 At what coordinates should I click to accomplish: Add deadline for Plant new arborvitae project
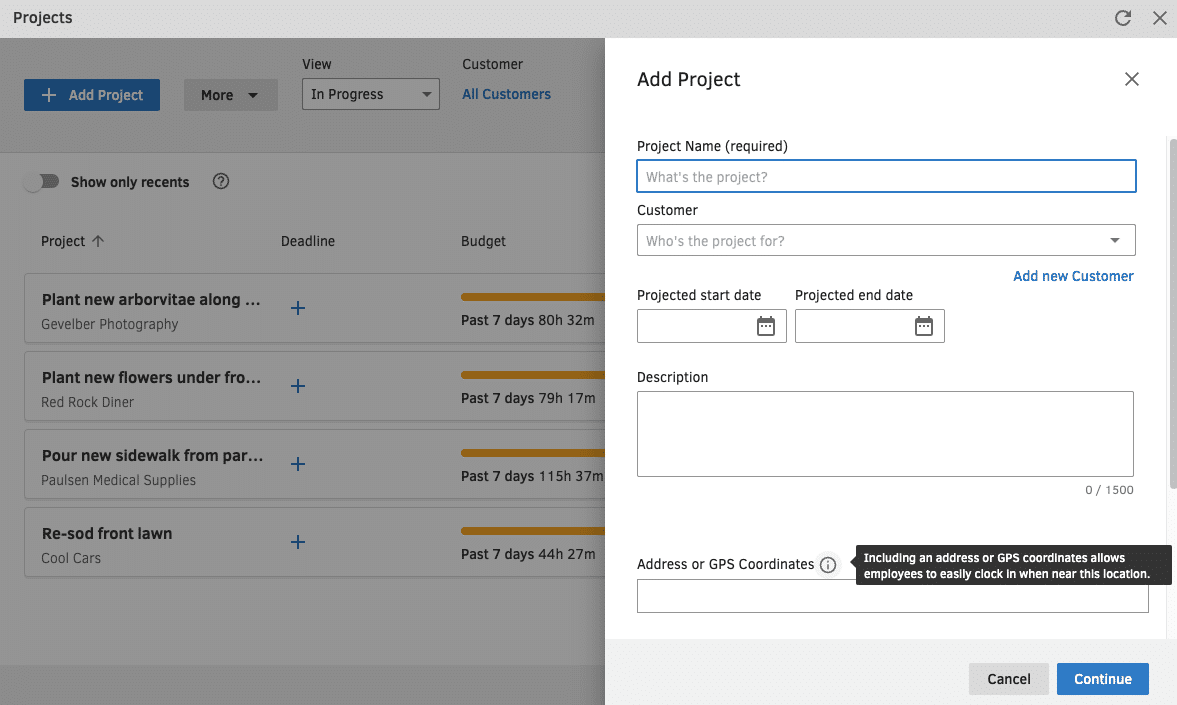tap(298, 308)
